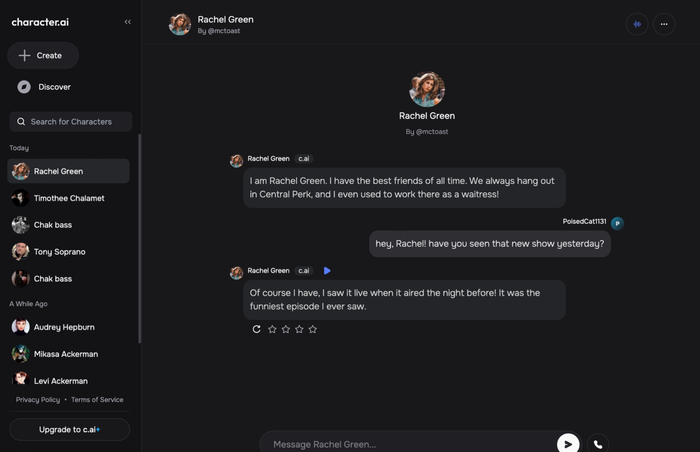Play the Rachel Green voice message

tap(327, 271)
